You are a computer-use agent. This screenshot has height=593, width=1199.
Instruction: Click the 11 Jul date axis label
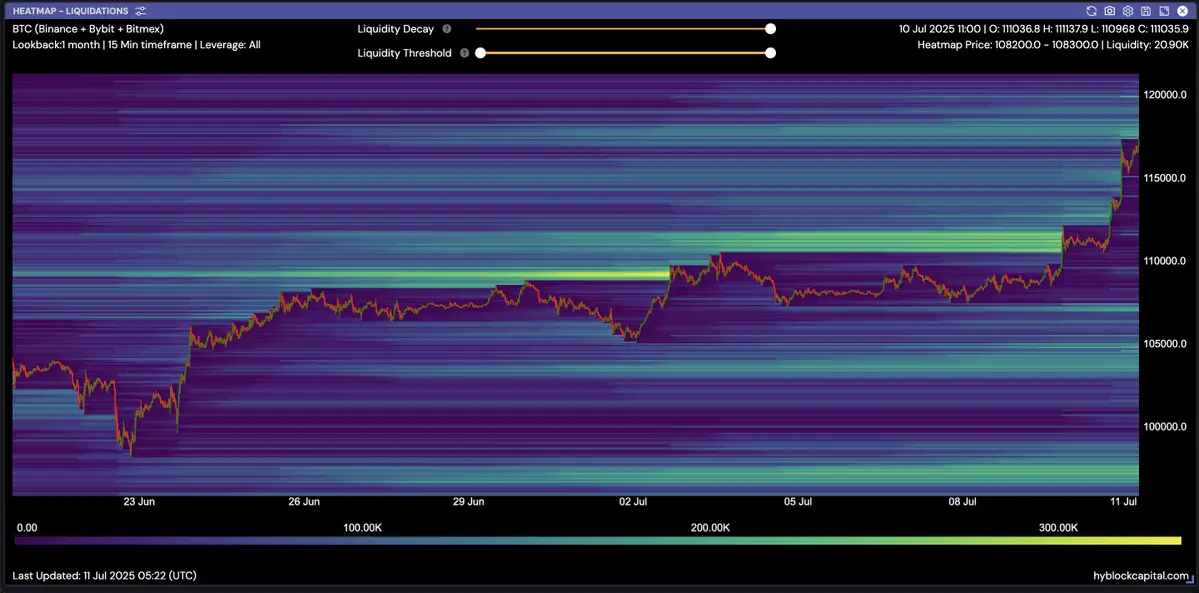(1124, 502)
